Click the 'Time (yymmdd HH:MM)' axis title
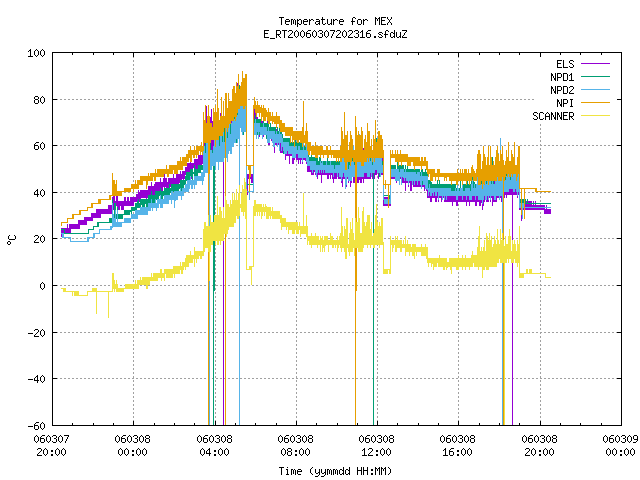640x480 pixels. click(x=335, y=471)
